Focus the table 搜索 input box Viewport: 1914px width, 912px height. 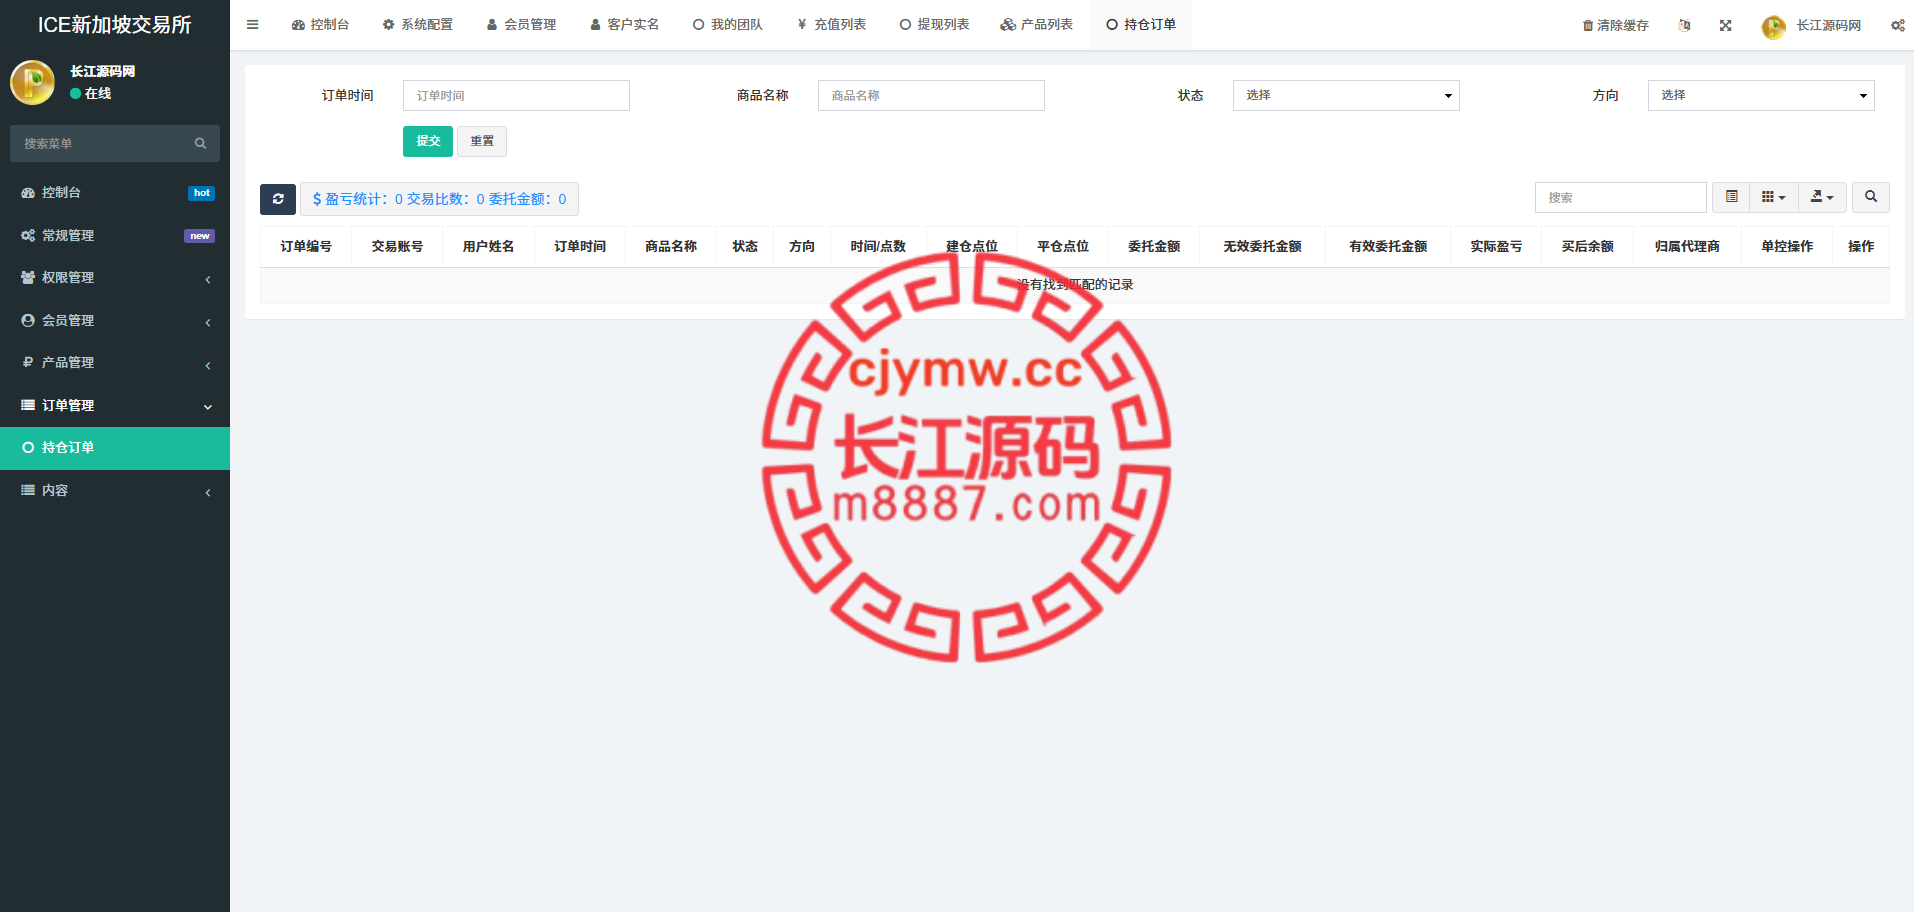point(1620,197)
